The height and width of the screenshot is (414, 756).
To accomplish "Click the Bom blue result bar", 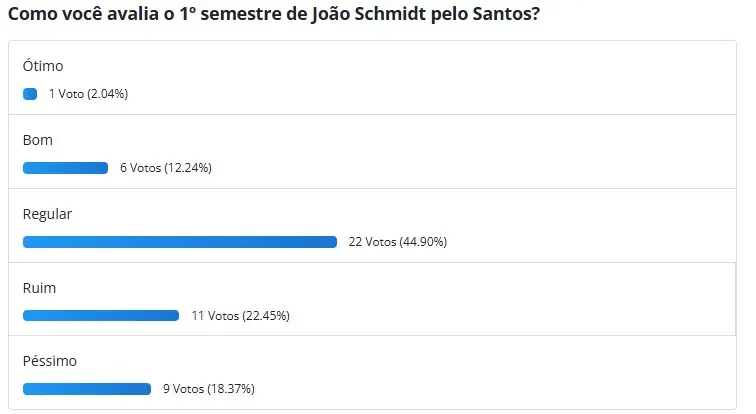I will (x=65, y=168).
